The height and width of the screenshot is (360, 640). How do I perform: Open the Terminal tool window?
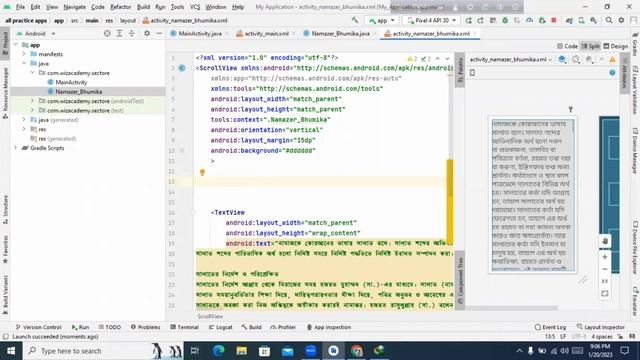[184, 327]
